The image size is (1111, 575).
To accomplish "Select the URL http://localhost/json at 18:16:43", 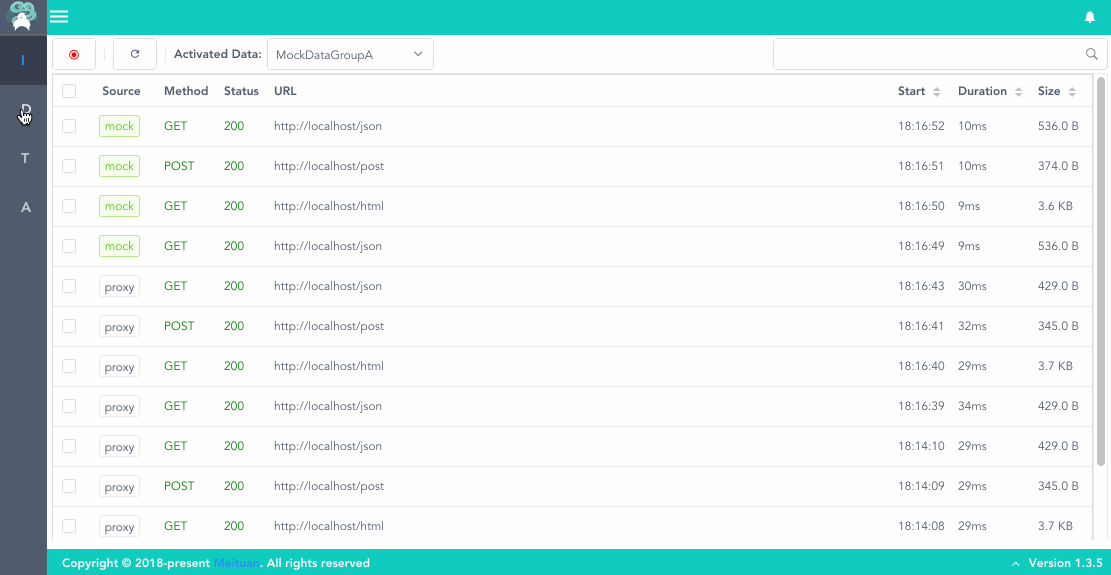I will (x=328, y=286).
